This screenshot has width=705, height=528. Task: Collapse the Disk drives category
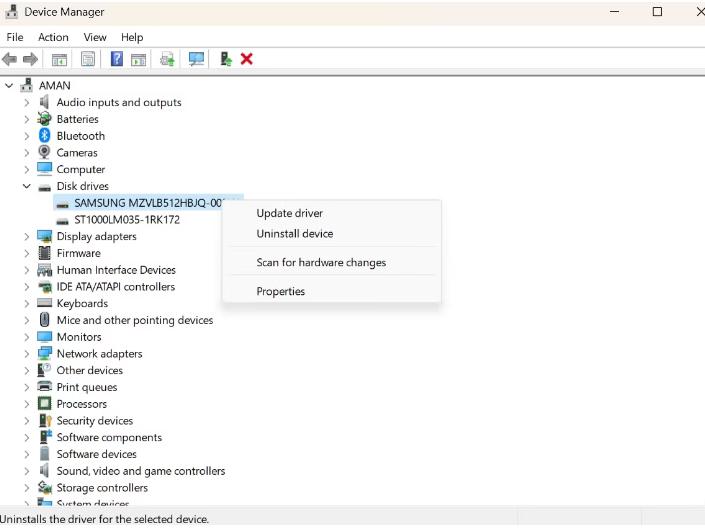tap(27, 187)
